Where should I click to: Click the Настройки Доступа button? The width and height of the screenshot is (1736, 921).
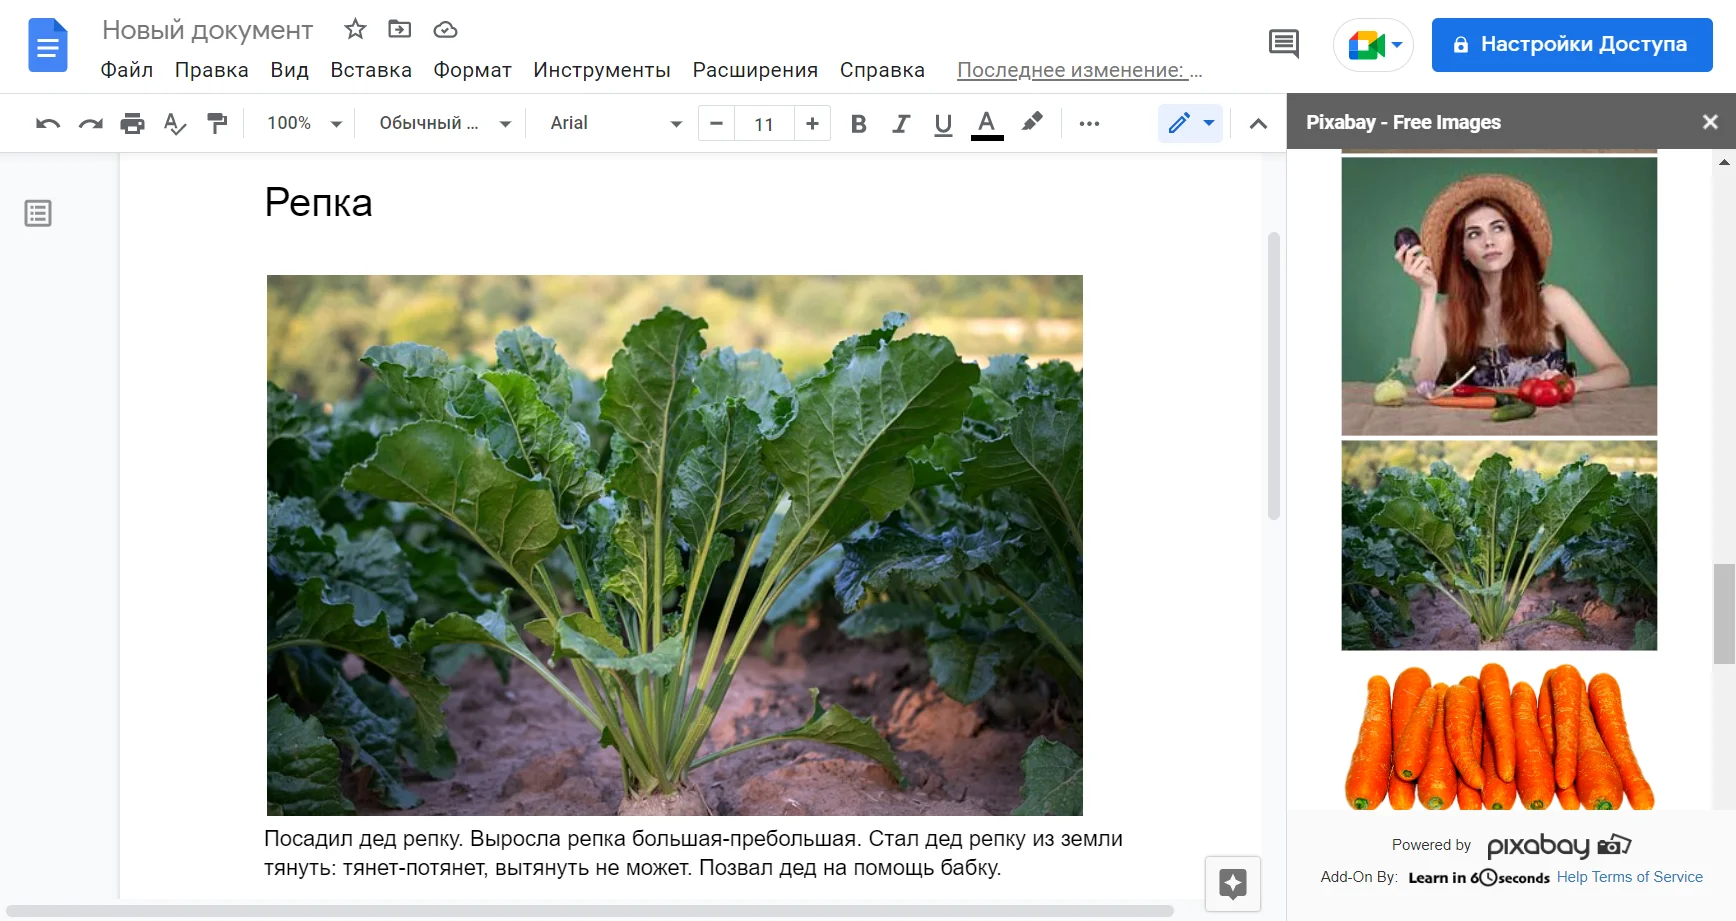click(x=1571, y=45)
